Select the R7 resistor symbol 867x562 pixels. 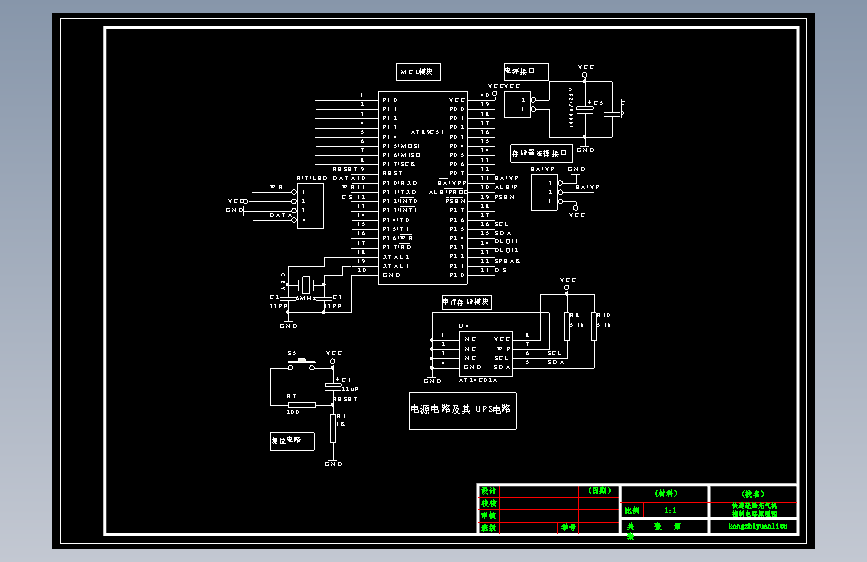click(302, 405)
